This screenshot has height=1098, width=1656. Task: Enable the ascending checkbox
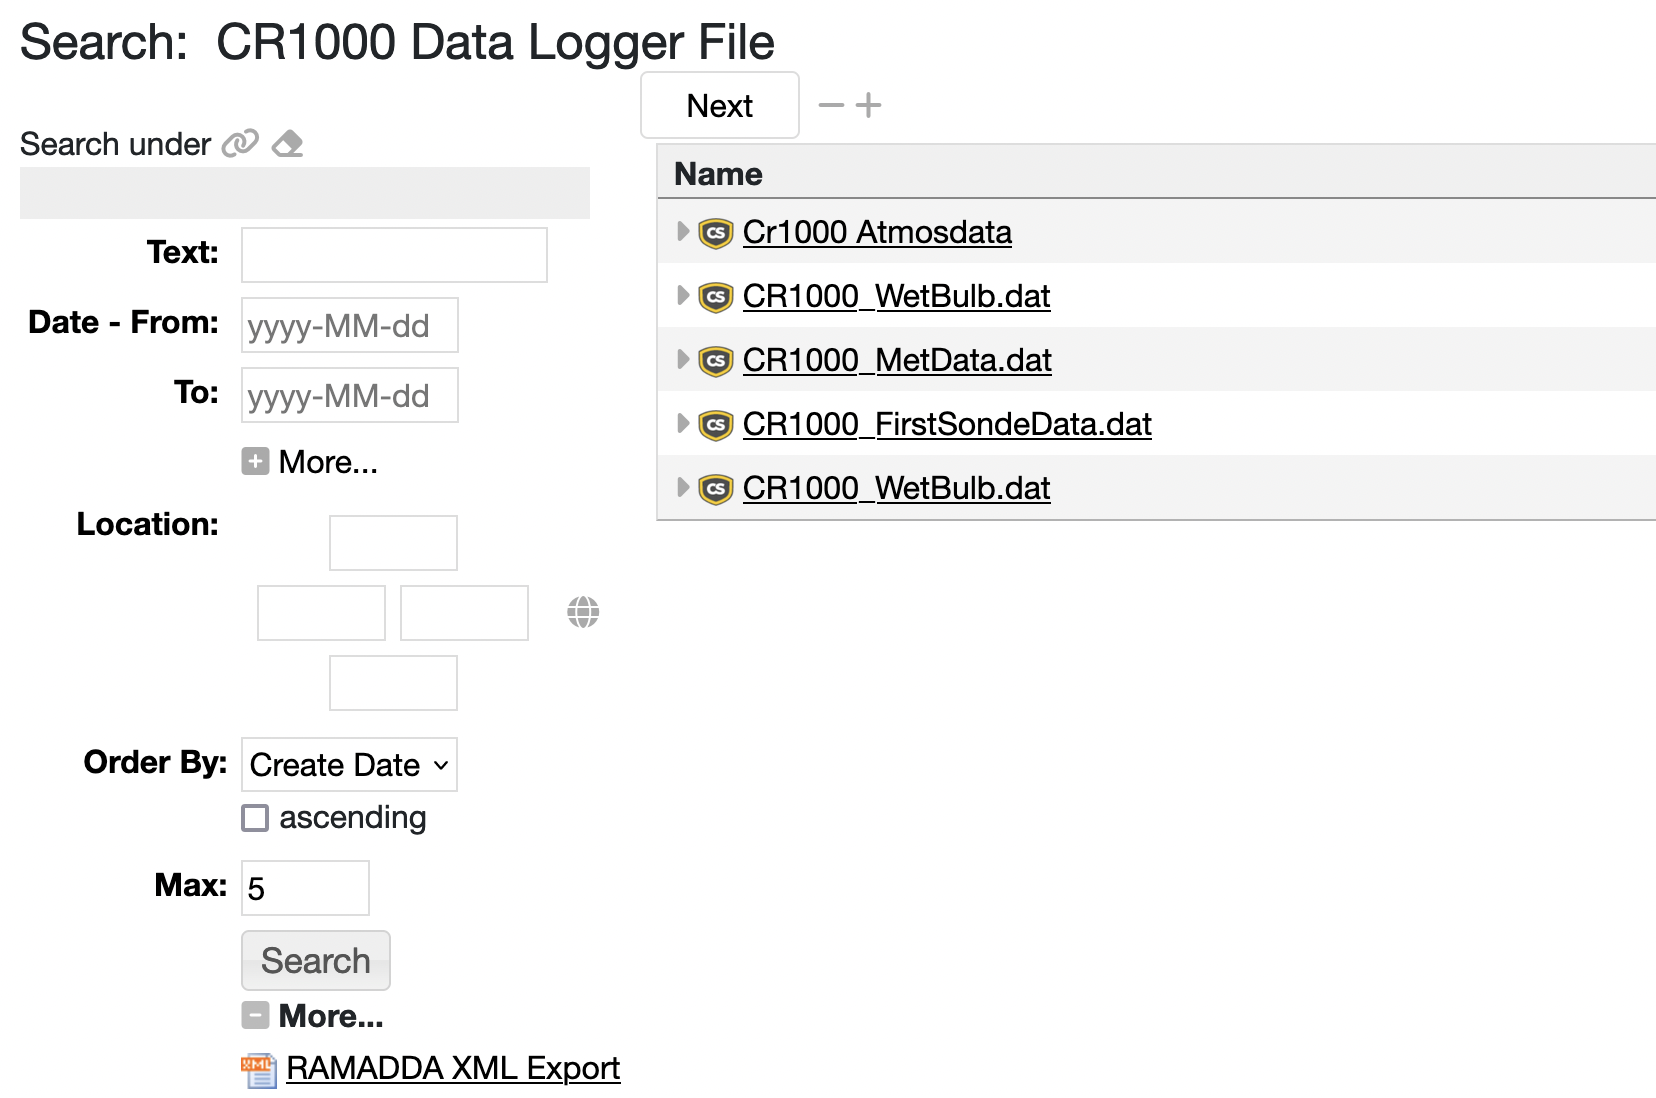pos(256,818)
